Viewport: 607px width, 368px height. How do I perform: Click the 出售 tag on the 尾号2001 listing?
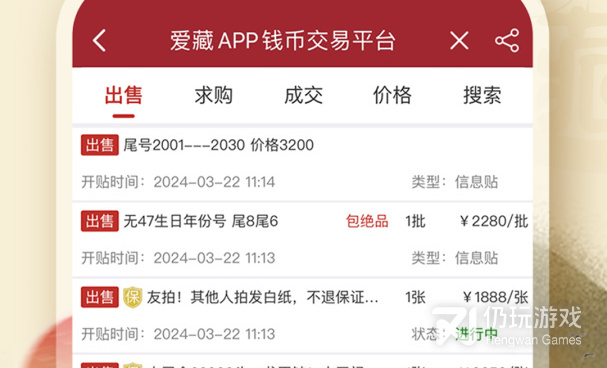click(x=100, y=145)
